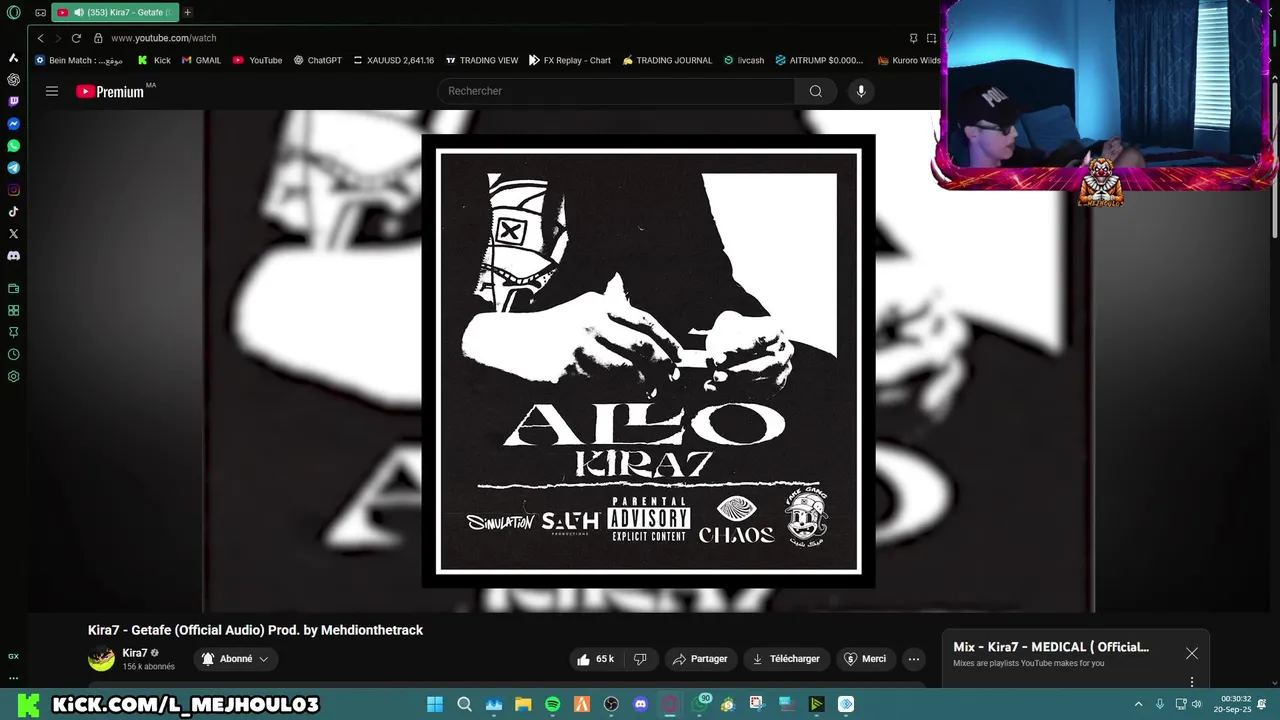The image size is (1280, 720).
Task: Open the YouTube bookmark
Action: (257, 60)
